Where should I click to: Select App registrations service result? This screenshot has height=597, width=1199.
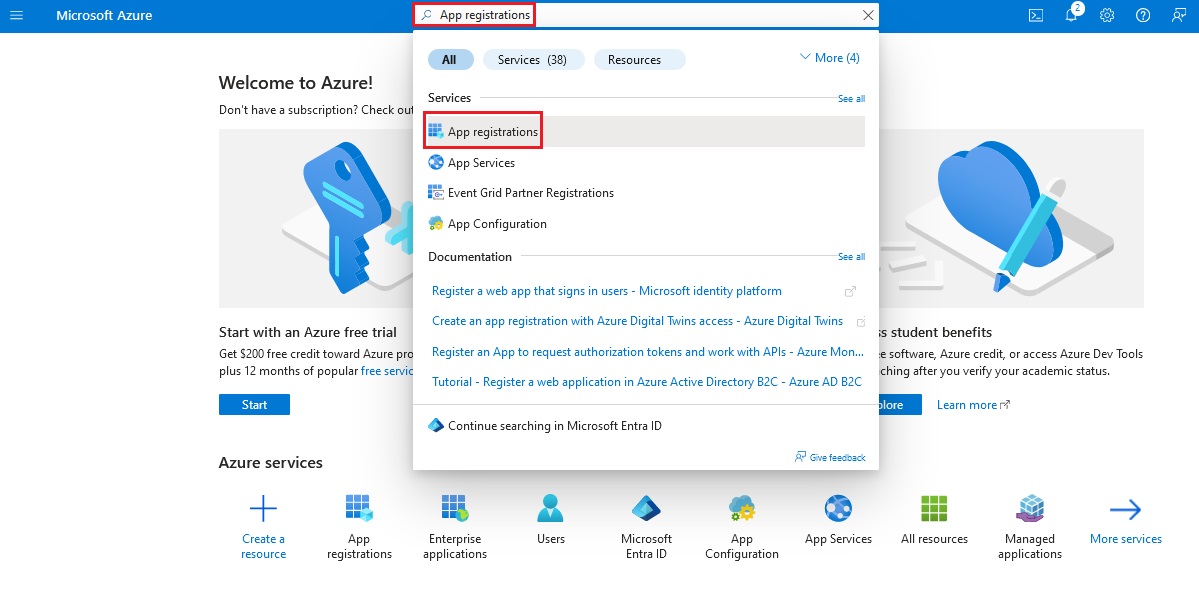[x=645, y=131]
